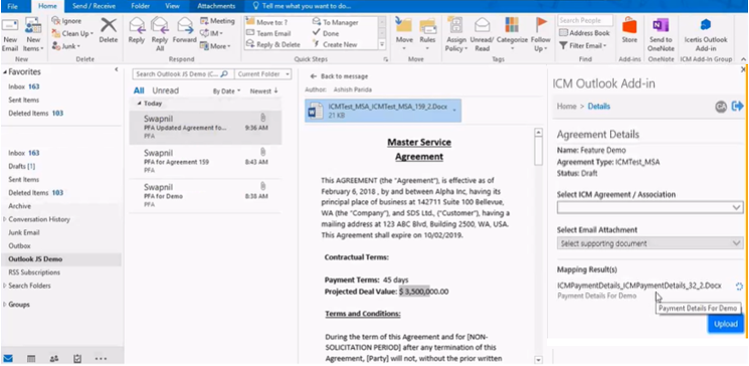749x366 pixels.
Task: Click the Upload button
Action: coord(726,324)
